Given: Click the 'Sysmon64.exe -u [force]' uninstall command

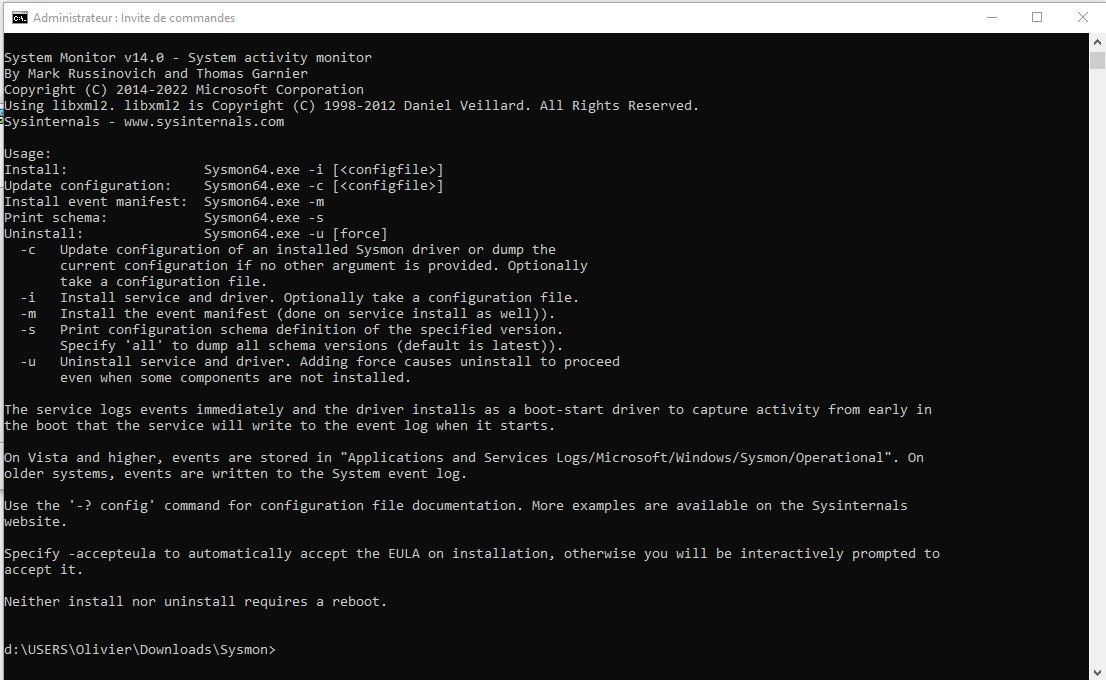Looking at the screenshot, I should [295, 234].
